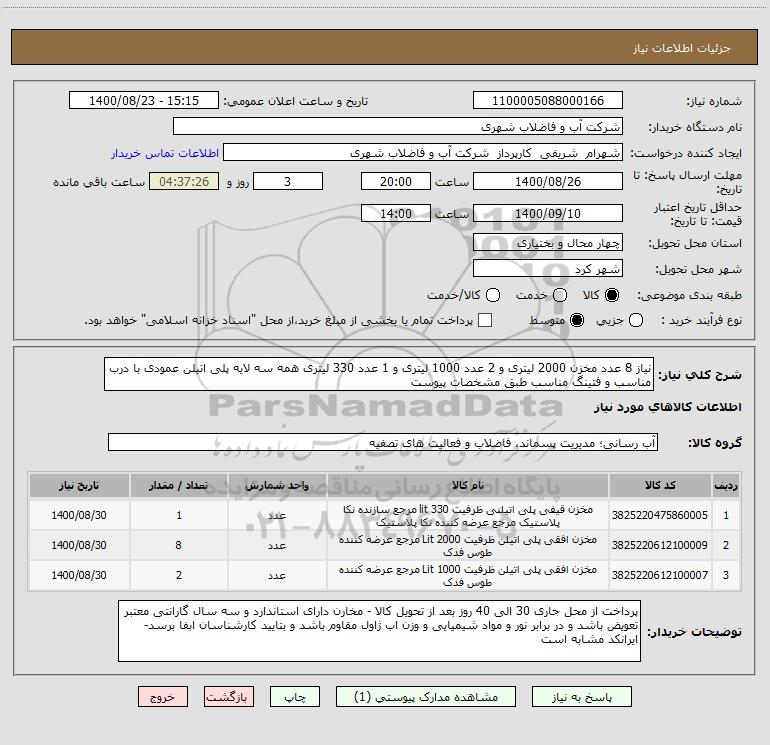This screenshot has width=770, height=745.
Task: Open اطلاعات تماس خریدار link
Action: click(165, 153)
